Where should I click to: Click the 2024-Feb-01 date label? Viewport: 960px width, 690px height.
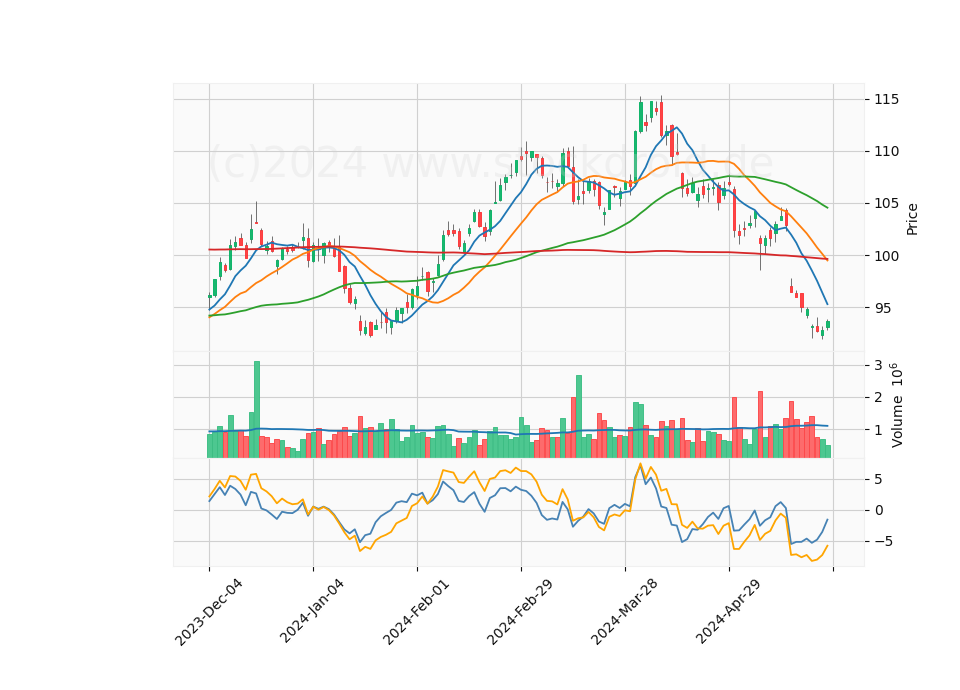(416, 612)
